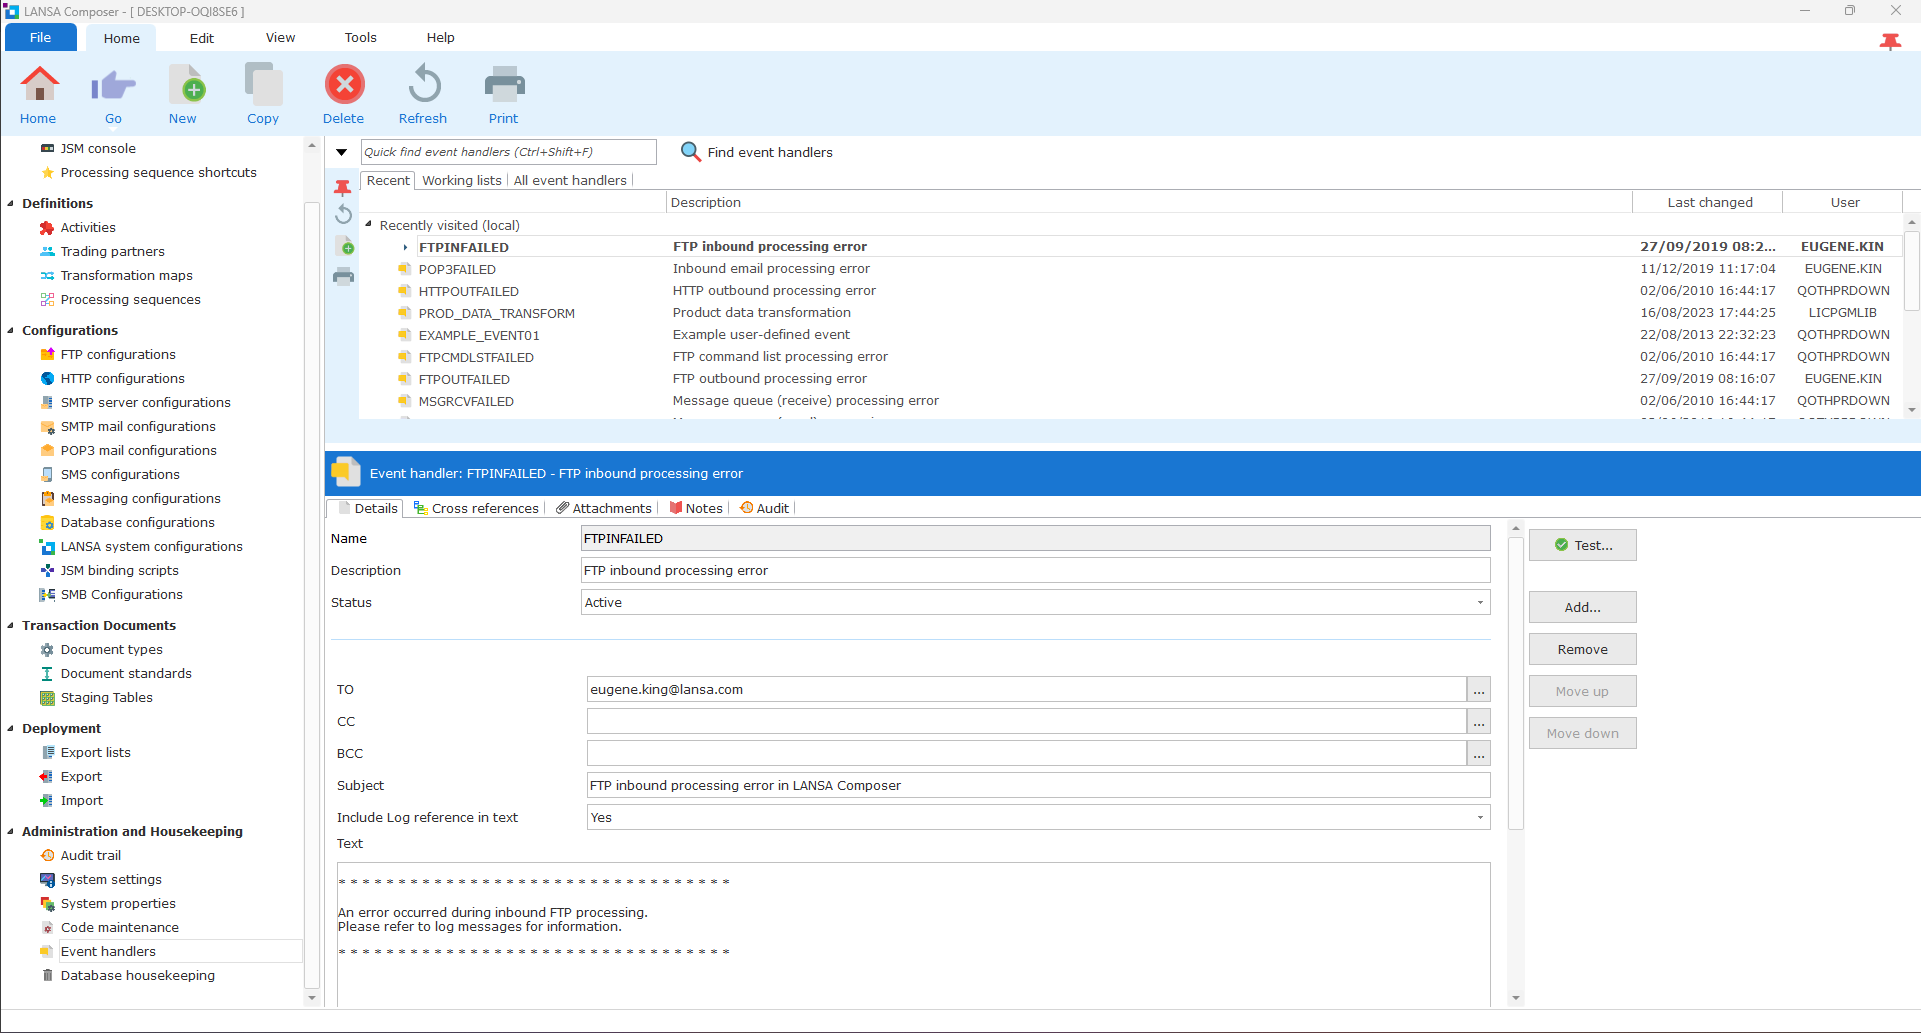Open the Tools ribbon tab
This screenshot has width=1921, height=1033.
(x=361, y=37)
